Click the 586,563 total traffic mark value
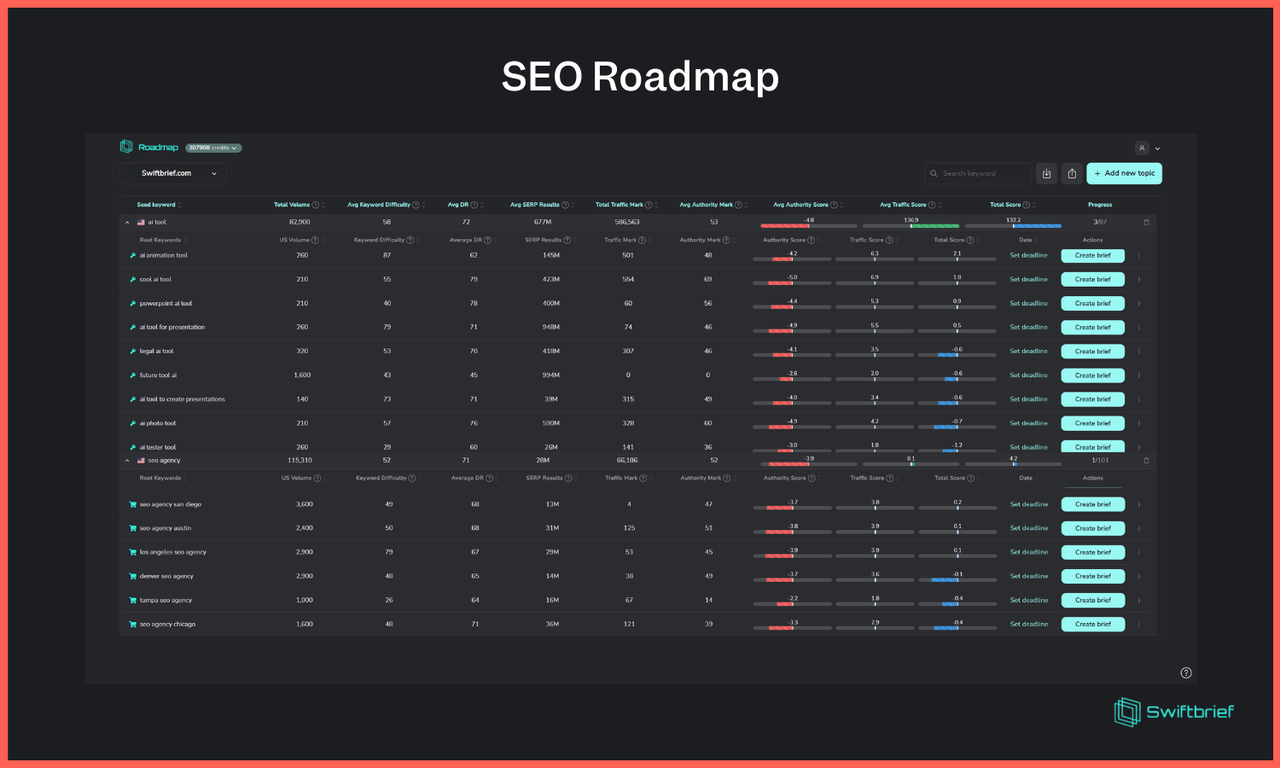 pyautogui.click(x=627, y=222)
